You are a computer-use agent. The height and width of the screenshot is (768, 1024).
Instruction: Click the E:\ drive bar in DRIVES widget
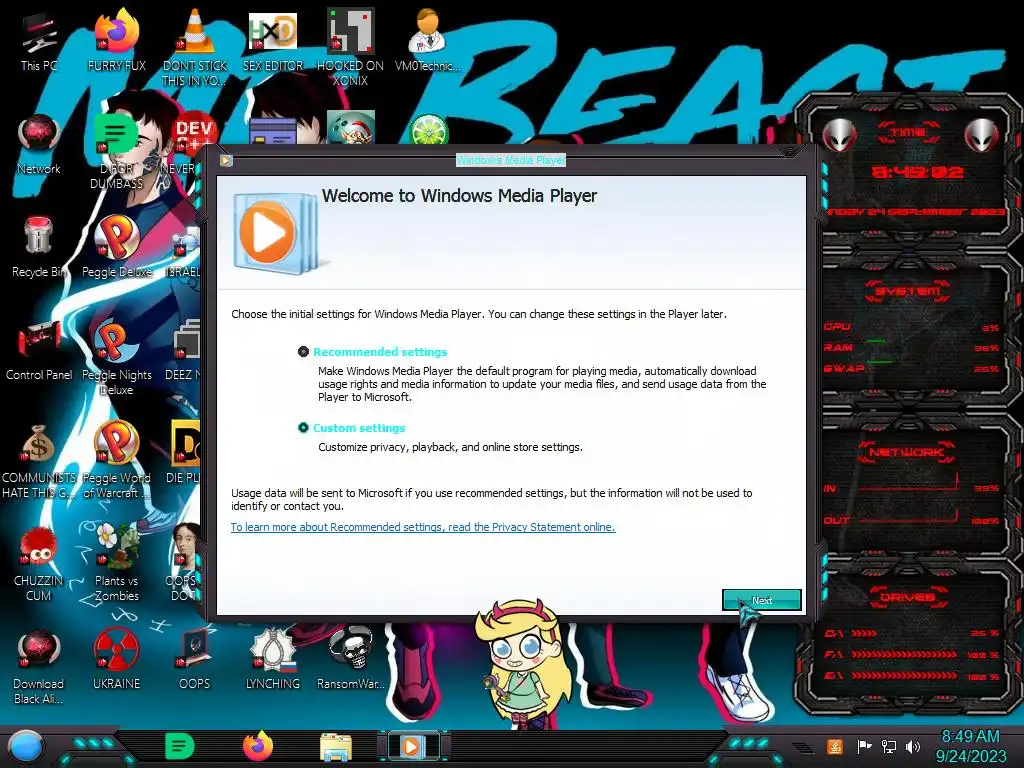(912, 676)
